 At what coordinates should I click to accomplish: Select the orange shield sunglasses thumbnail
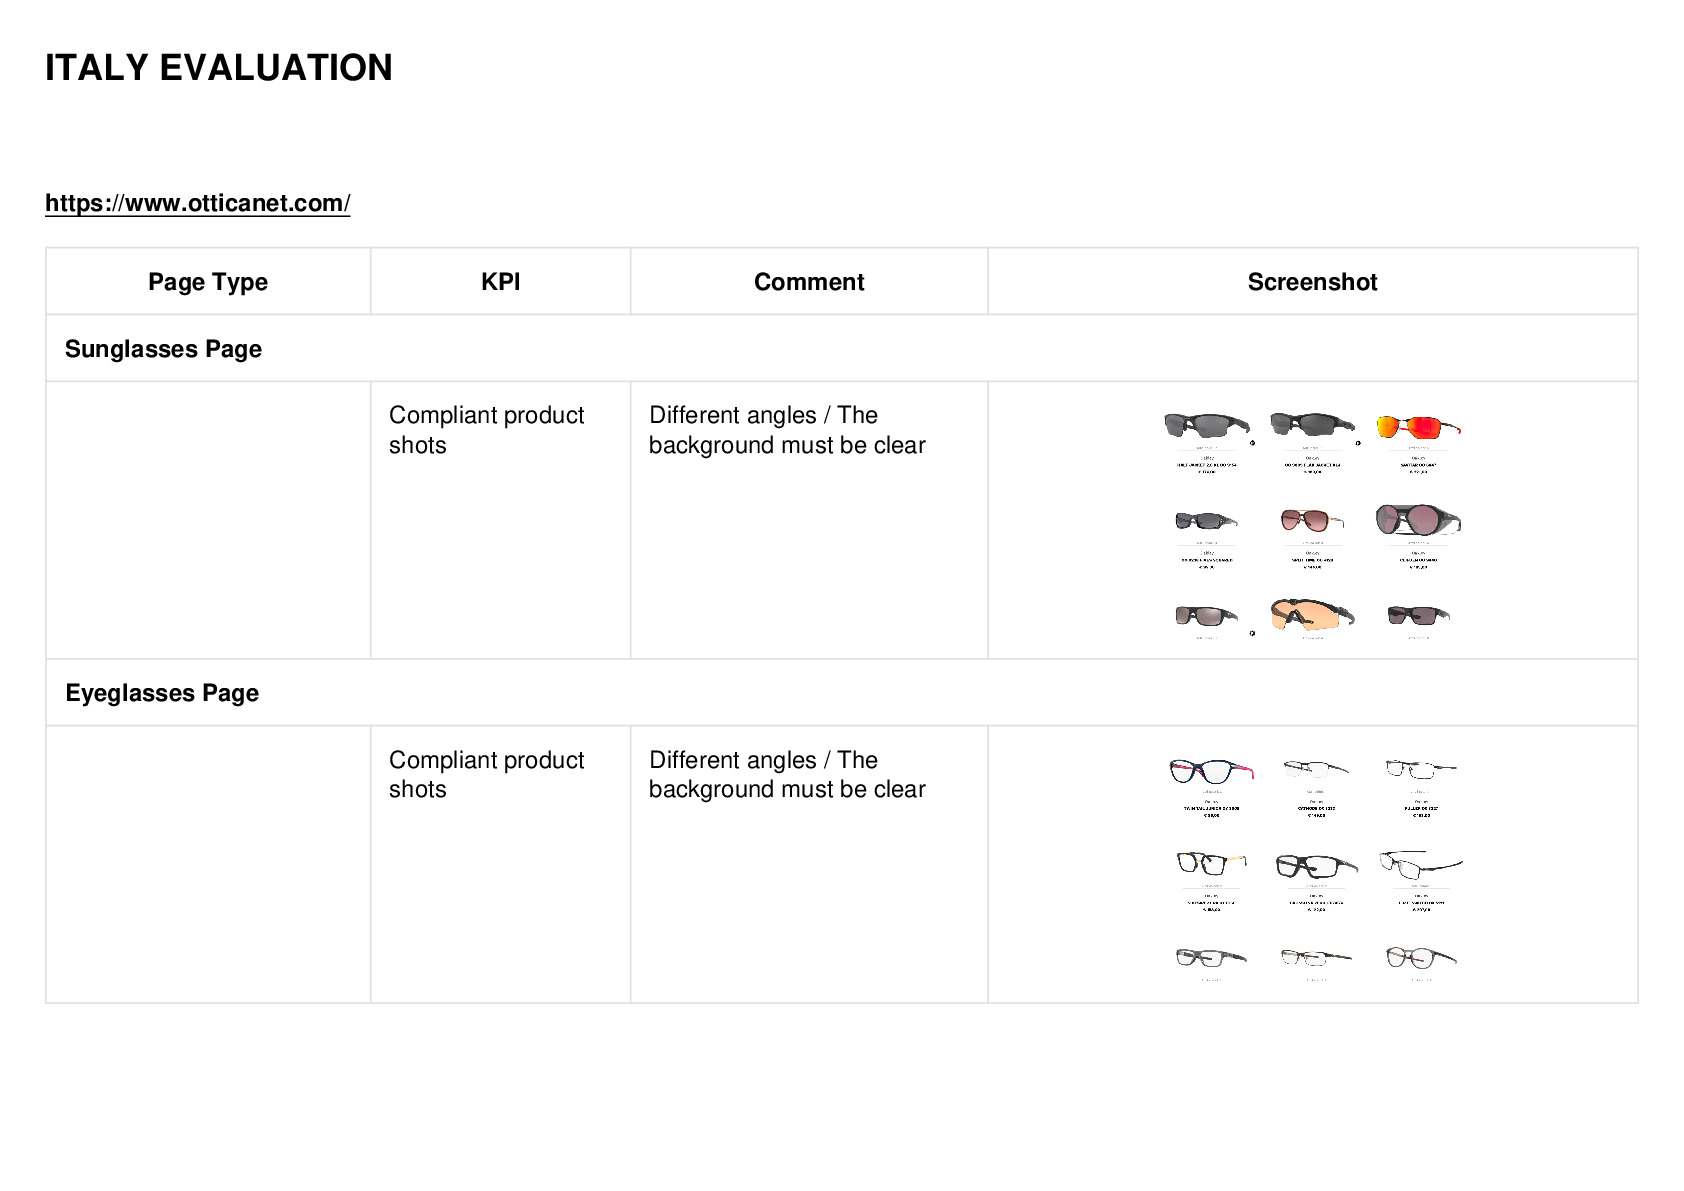pyautogui.click(x=1312, y=613)
